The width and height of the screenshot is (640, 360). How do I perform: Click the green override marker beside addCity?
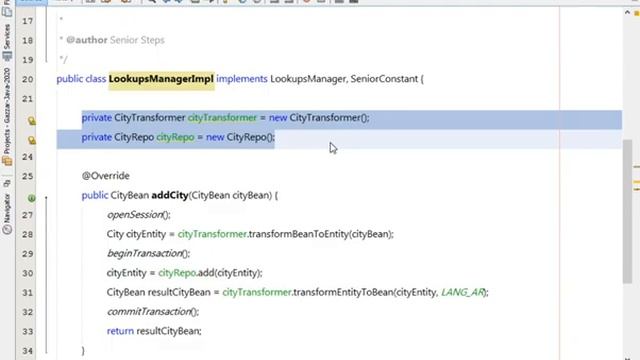click(x=31, y=198)
